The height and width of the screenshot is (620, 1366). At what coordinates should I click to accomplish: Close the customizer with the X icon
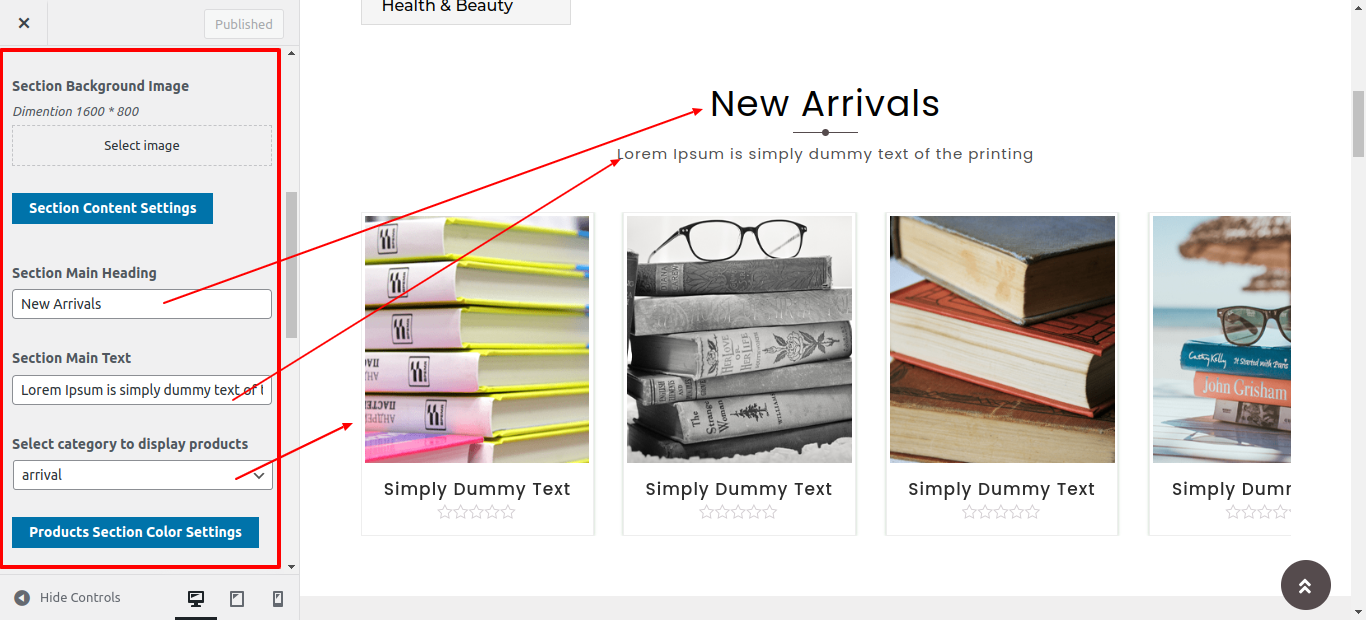coord(24,23)
